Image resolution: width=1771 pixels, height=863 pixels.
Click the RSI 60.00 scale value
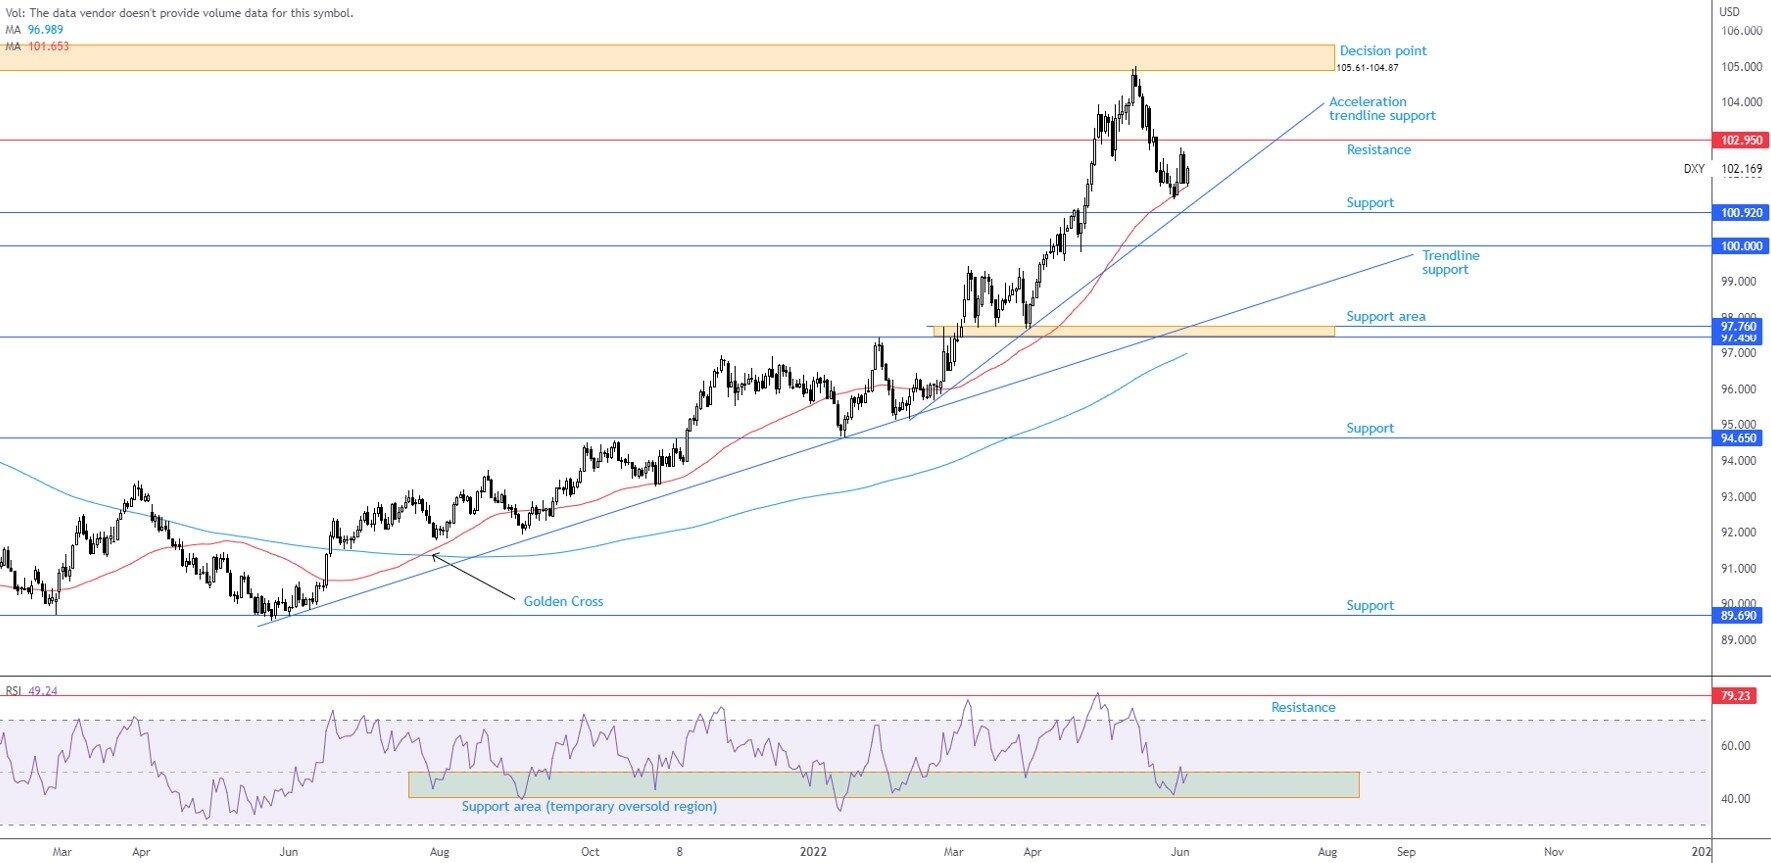click(x=1735, y=746)
